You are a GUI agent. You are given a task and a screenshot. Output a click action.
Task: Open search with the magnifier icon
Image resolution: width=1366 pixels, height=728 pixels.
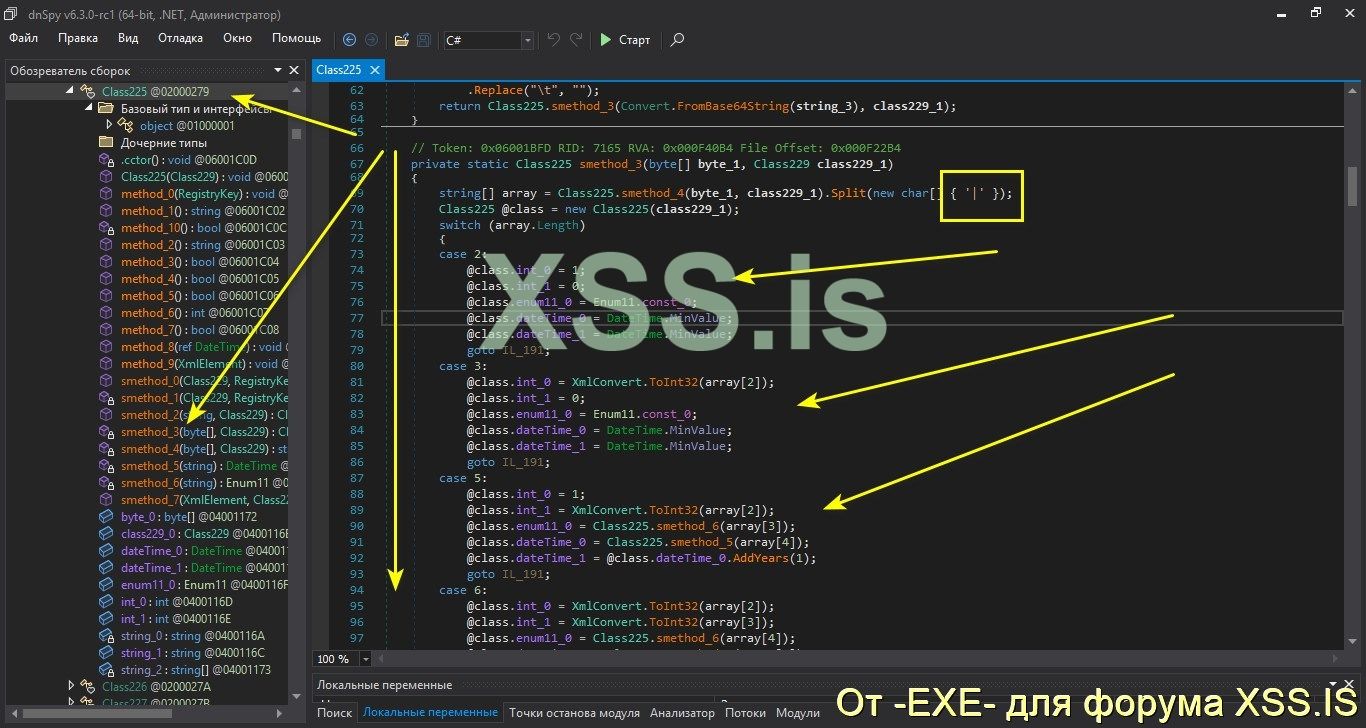[678, 40]
